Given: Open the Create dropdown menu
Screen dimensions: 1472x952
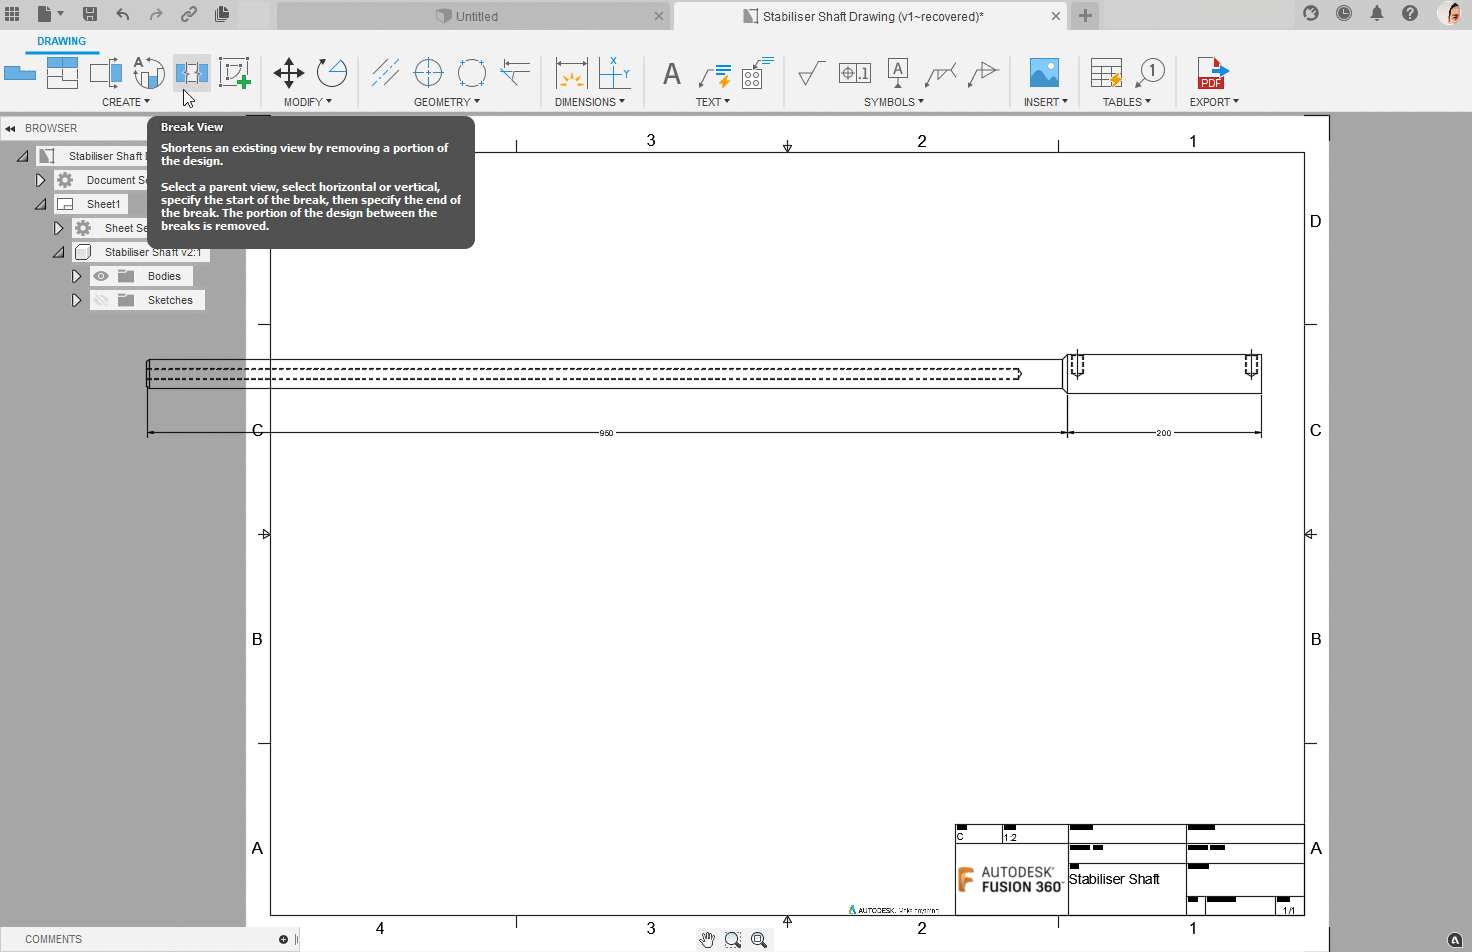Looking at the screenshot, I should click(125, 102).
